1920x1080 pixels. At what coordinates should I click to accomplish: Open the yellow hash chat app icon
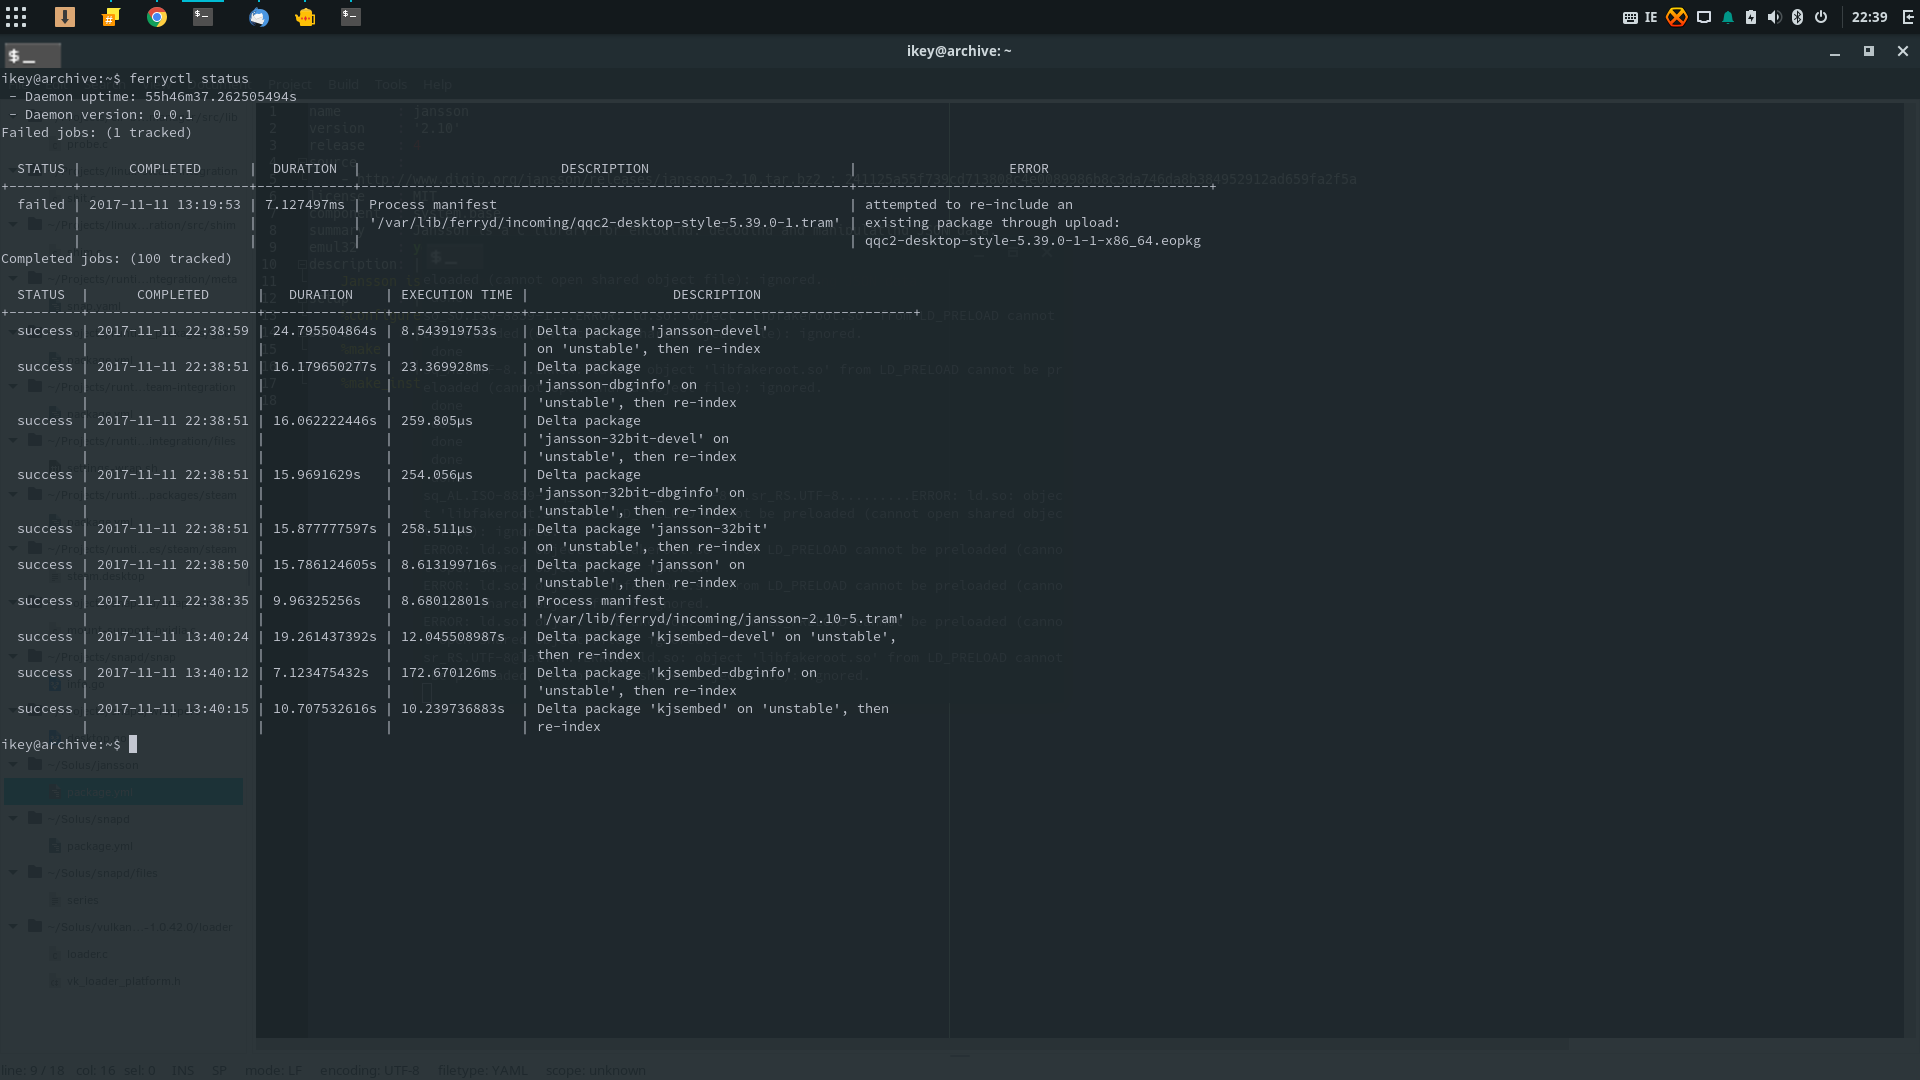[x=111, y=17]
